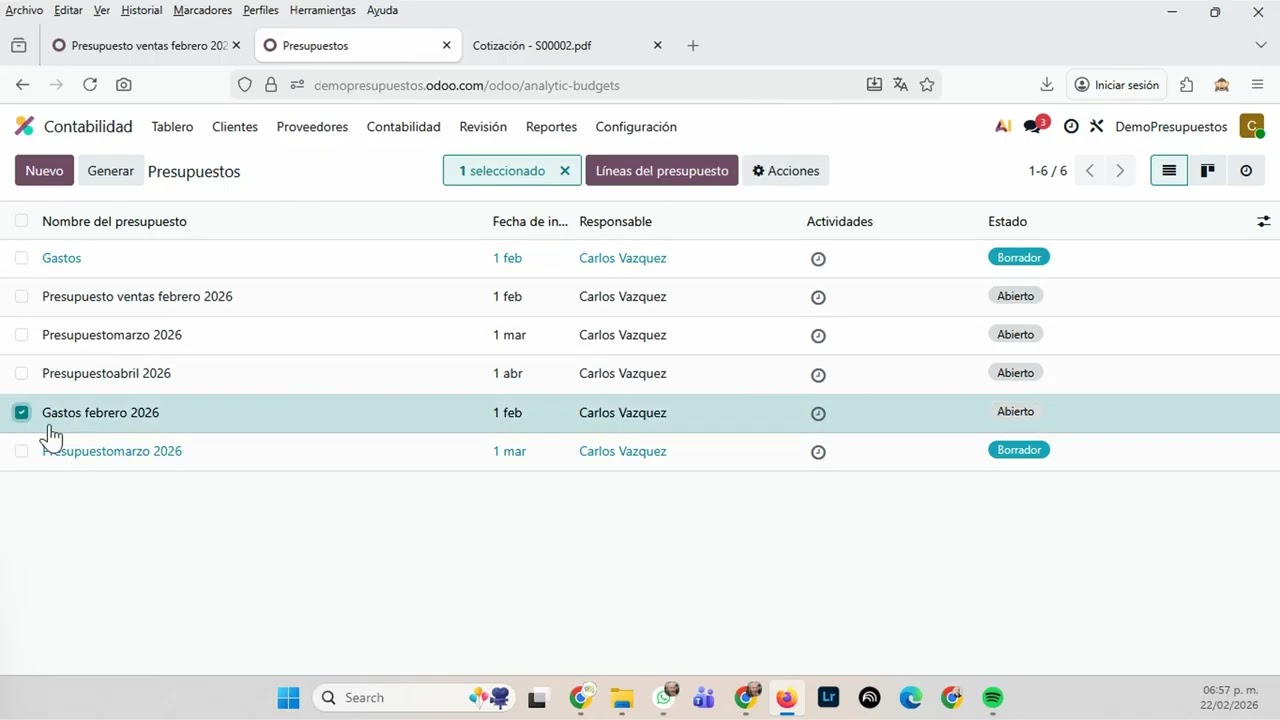The width and height of the screenshot is (1280, 720).
Task: Expand the Configuración menu
Action: coord(636,127)
